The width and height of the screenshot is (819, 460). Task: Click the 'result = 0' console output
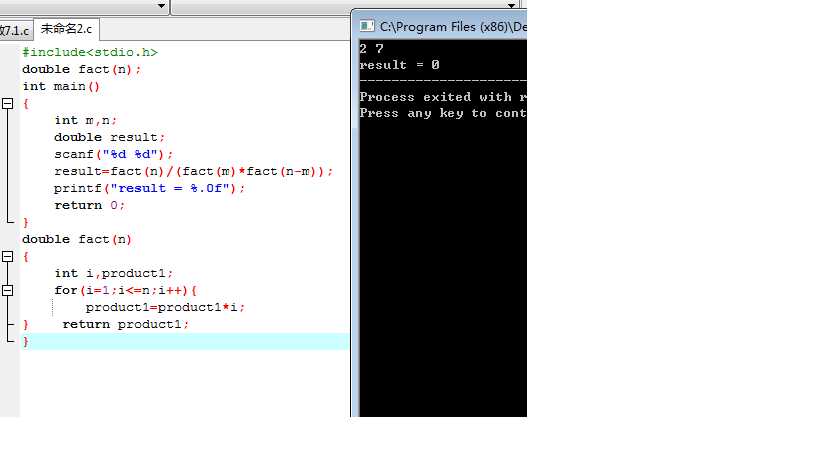click(x=400, y=65)
